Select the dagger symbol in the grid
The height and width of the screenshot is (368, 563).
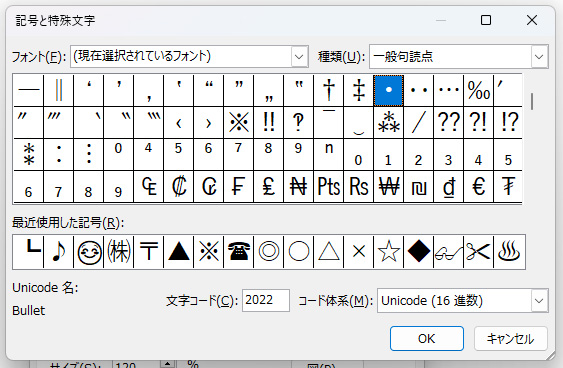tap(329, 90)
